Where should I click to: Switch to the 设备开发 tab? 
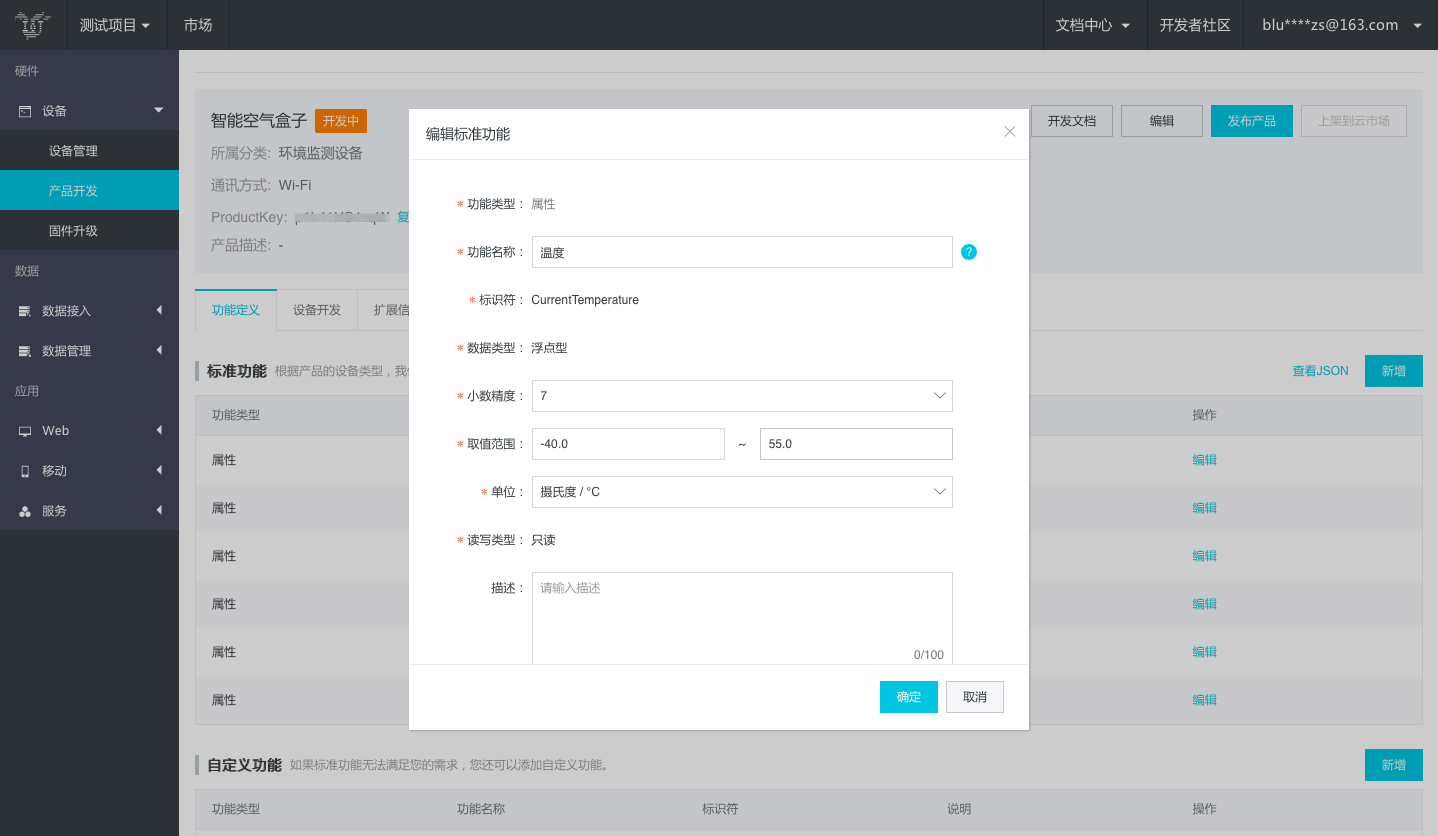click(317, 310)
